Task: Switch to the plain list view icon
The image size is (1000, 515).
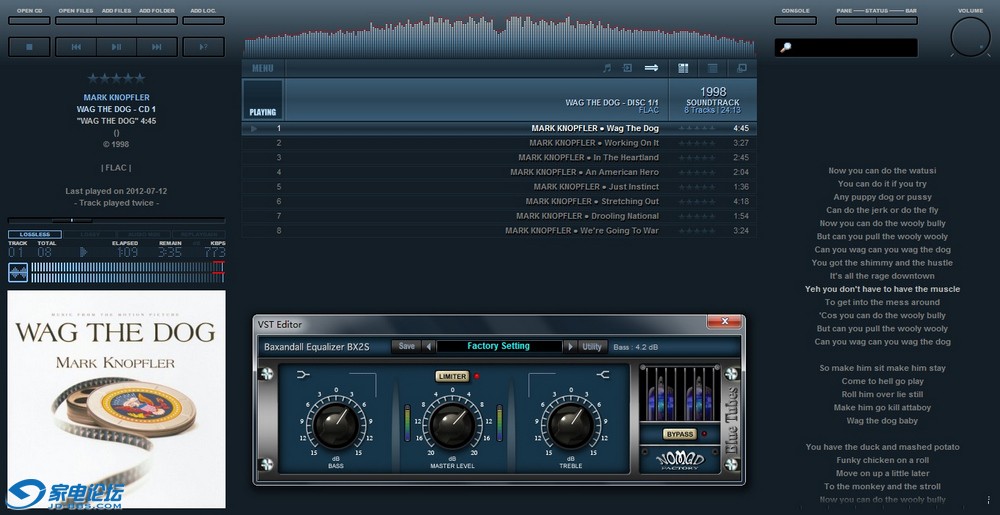Action: [712, 68]
